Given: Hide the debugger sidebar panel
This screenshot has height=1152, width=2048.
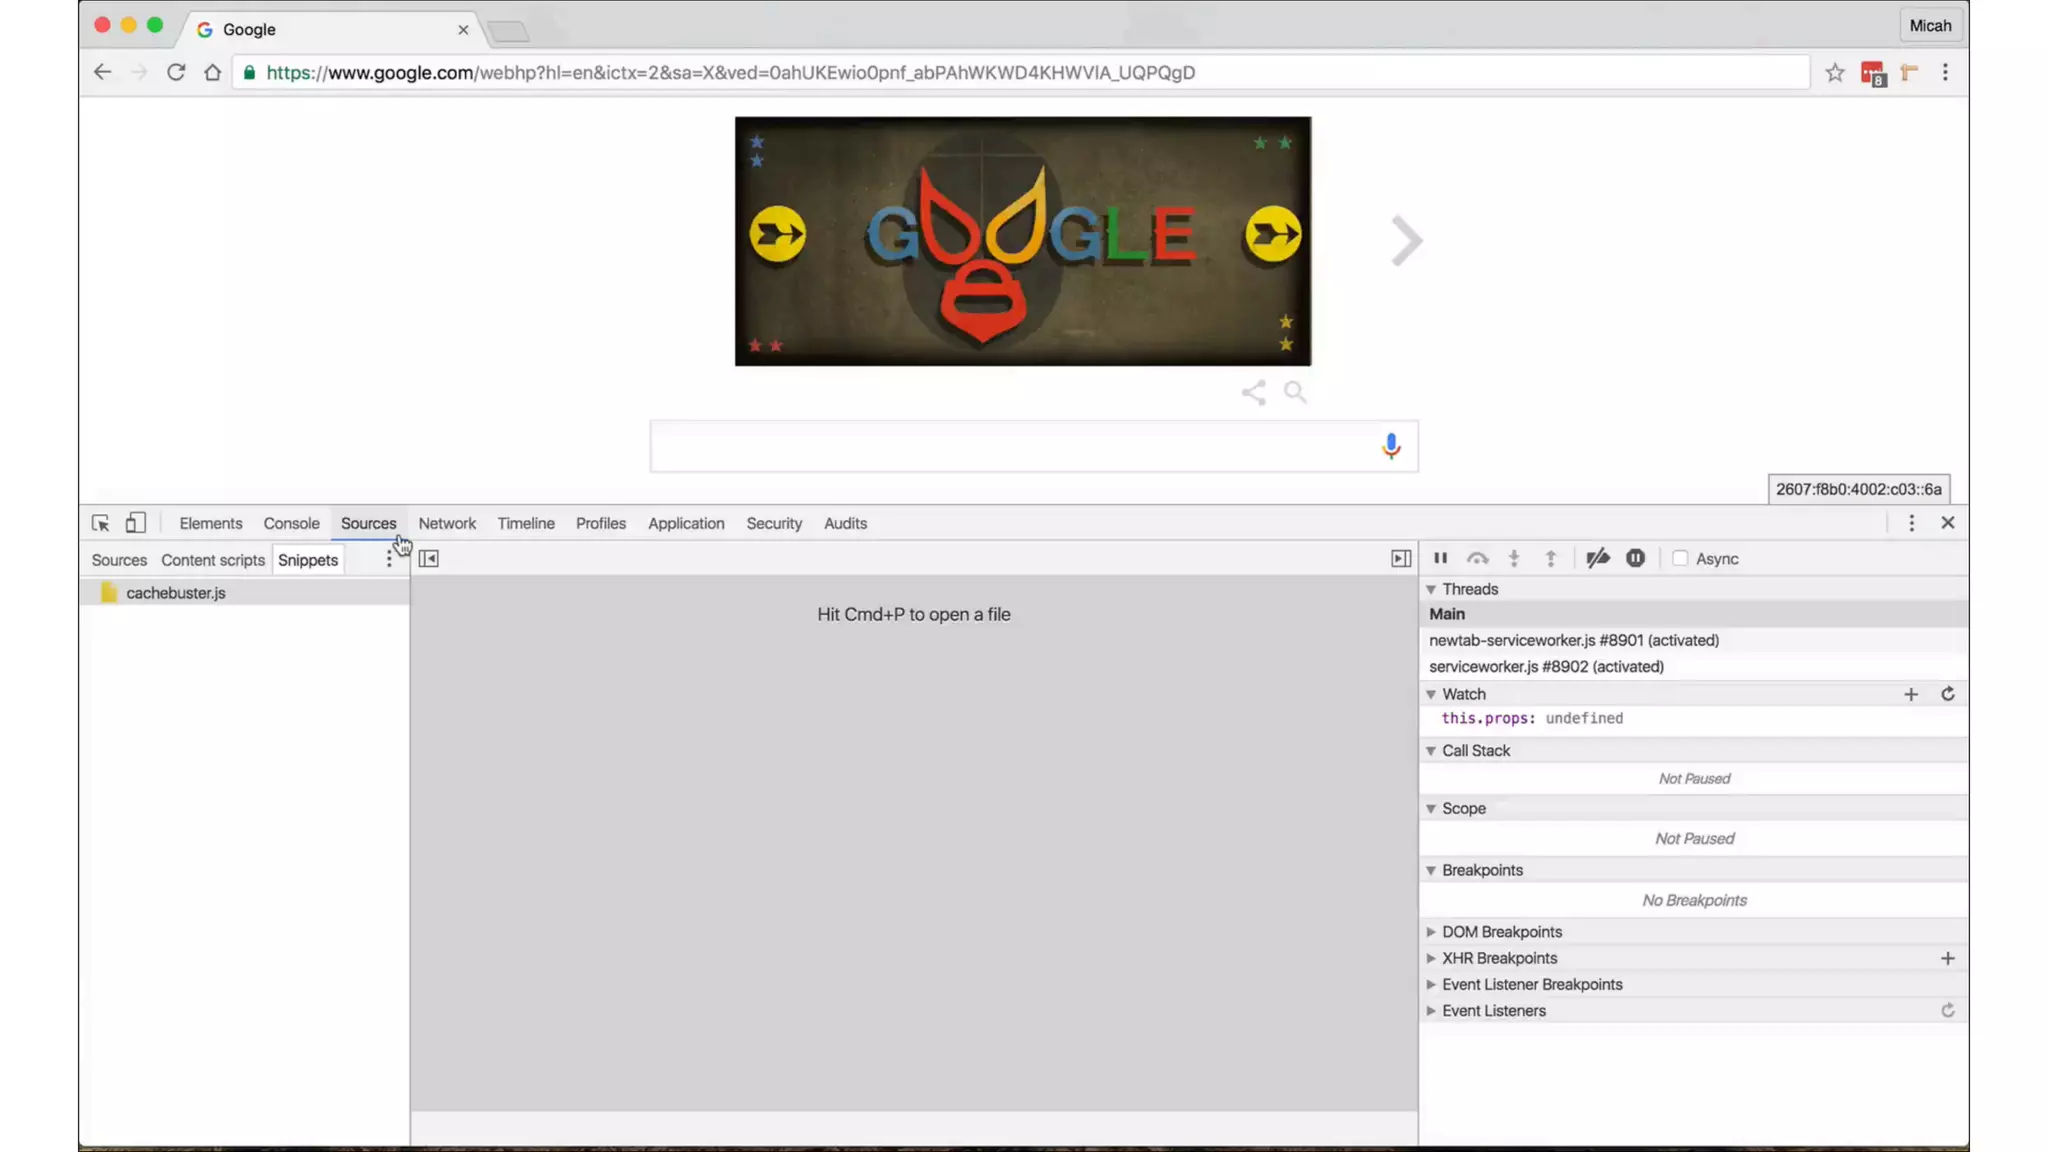Looking at the screenshot, I should pos(1400,559).
